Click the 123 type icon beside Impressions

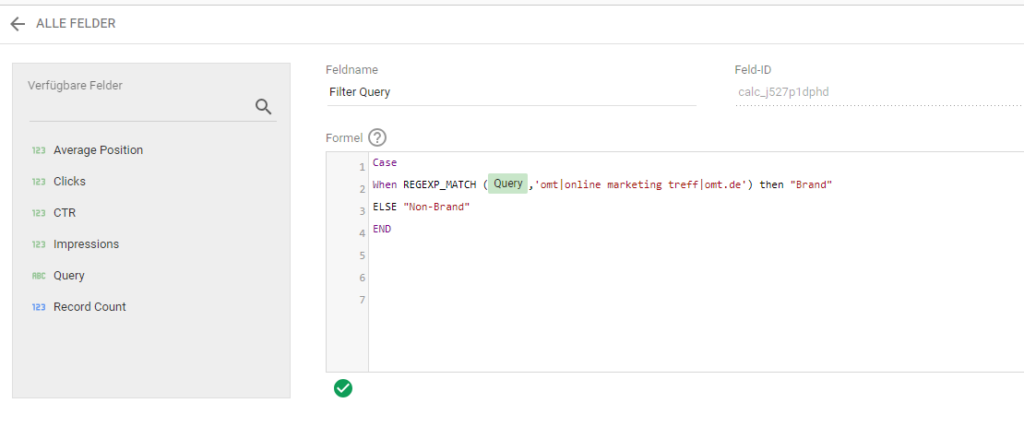coord(39,244)
